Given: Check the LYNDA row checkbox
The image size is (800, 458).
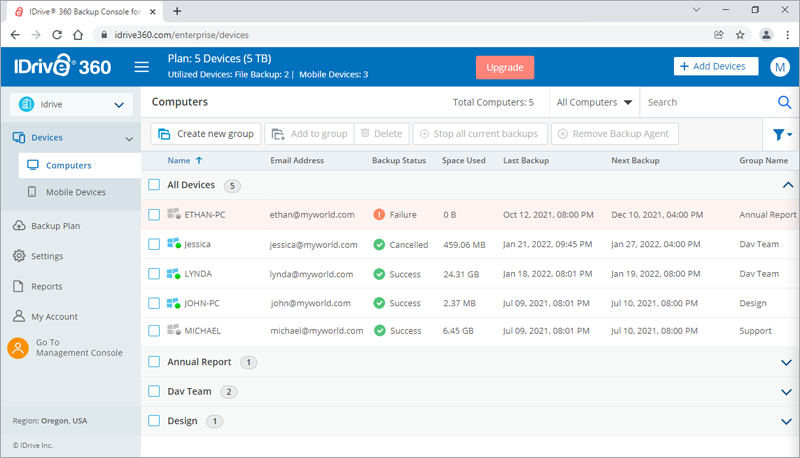Looking at the screenshot, I should click(154, 274).
